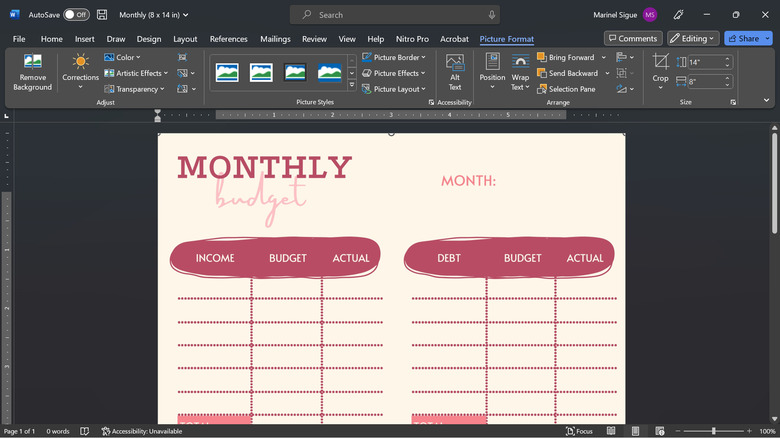Viewport: 780px width, 438px height.
Task: Click the Save icon in title bar
Action: (102, 15)
